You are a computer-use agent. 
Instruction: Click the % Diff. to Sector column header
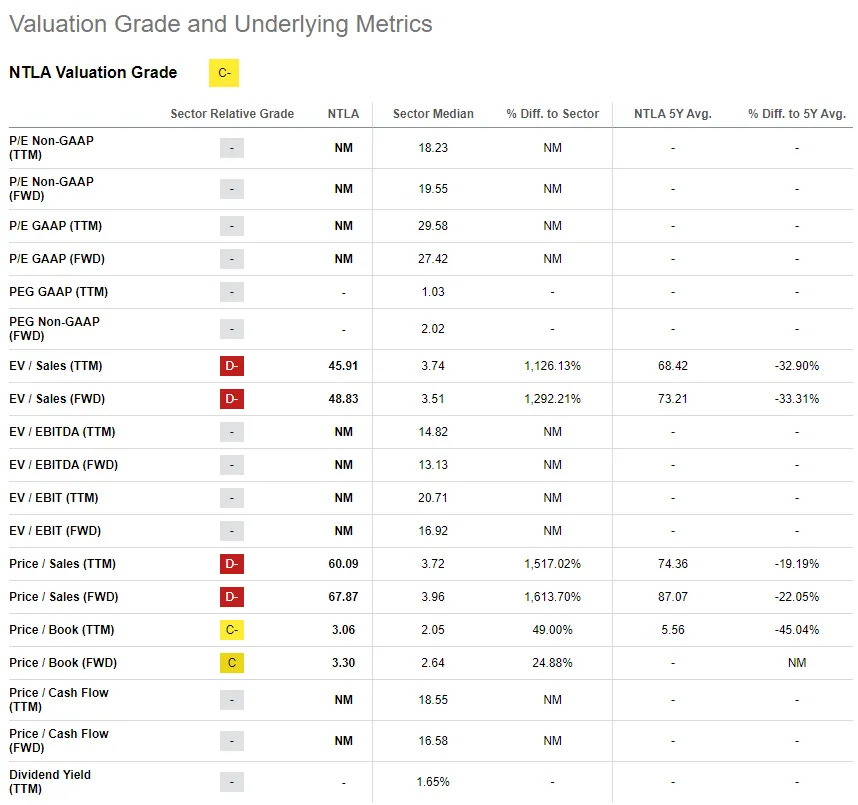click(553, 114)
